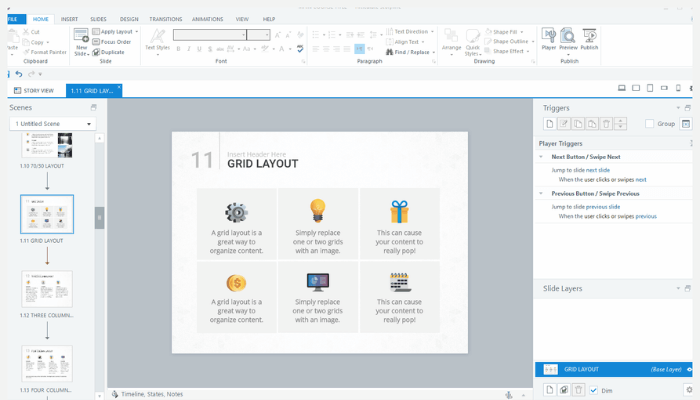700x400 pixels.
Task: Click the spell check icon
Action: [300, 49]
